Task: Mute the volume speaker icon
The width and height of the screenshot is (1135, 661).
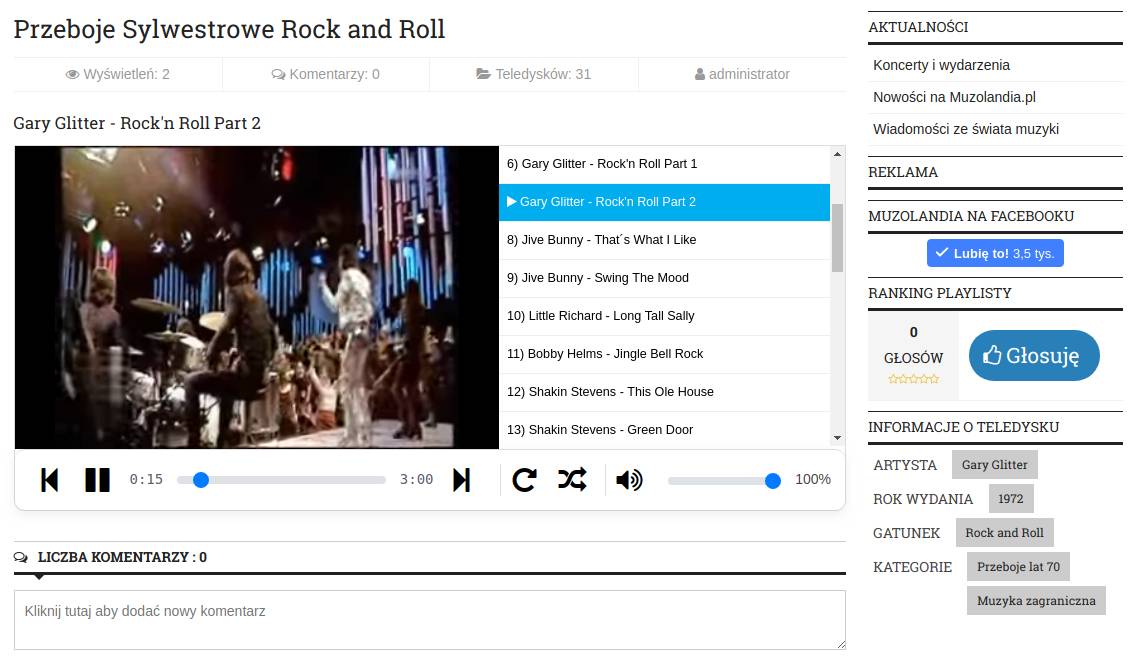Action: click(629, 480)
